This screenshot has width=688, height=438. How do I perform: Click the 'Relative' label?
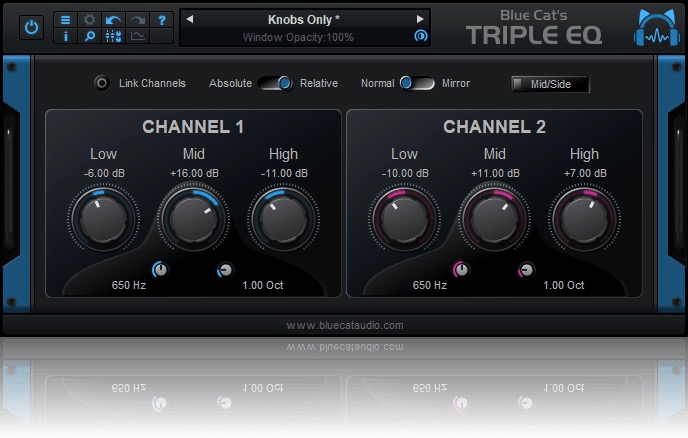(319, 83)
